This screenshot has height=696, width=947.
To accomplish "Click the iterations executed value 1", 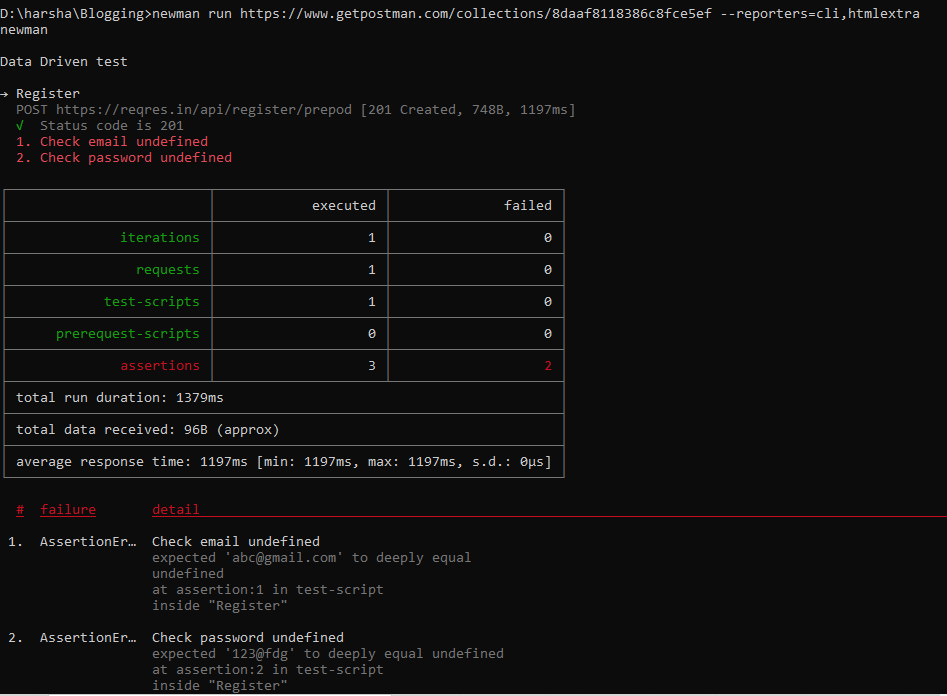I will (x=371, y=237).
